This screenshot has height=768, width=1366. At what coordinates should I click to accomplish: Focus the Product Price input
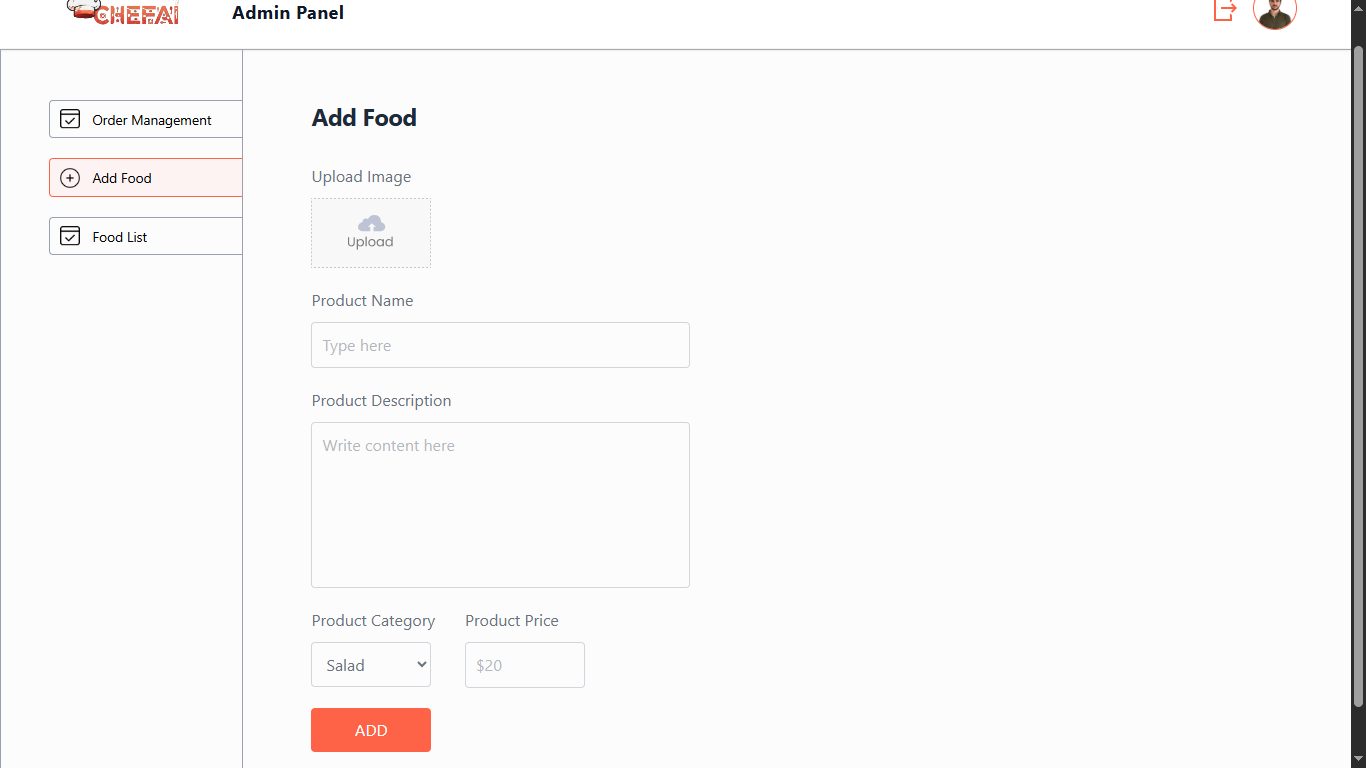[524, 665]
